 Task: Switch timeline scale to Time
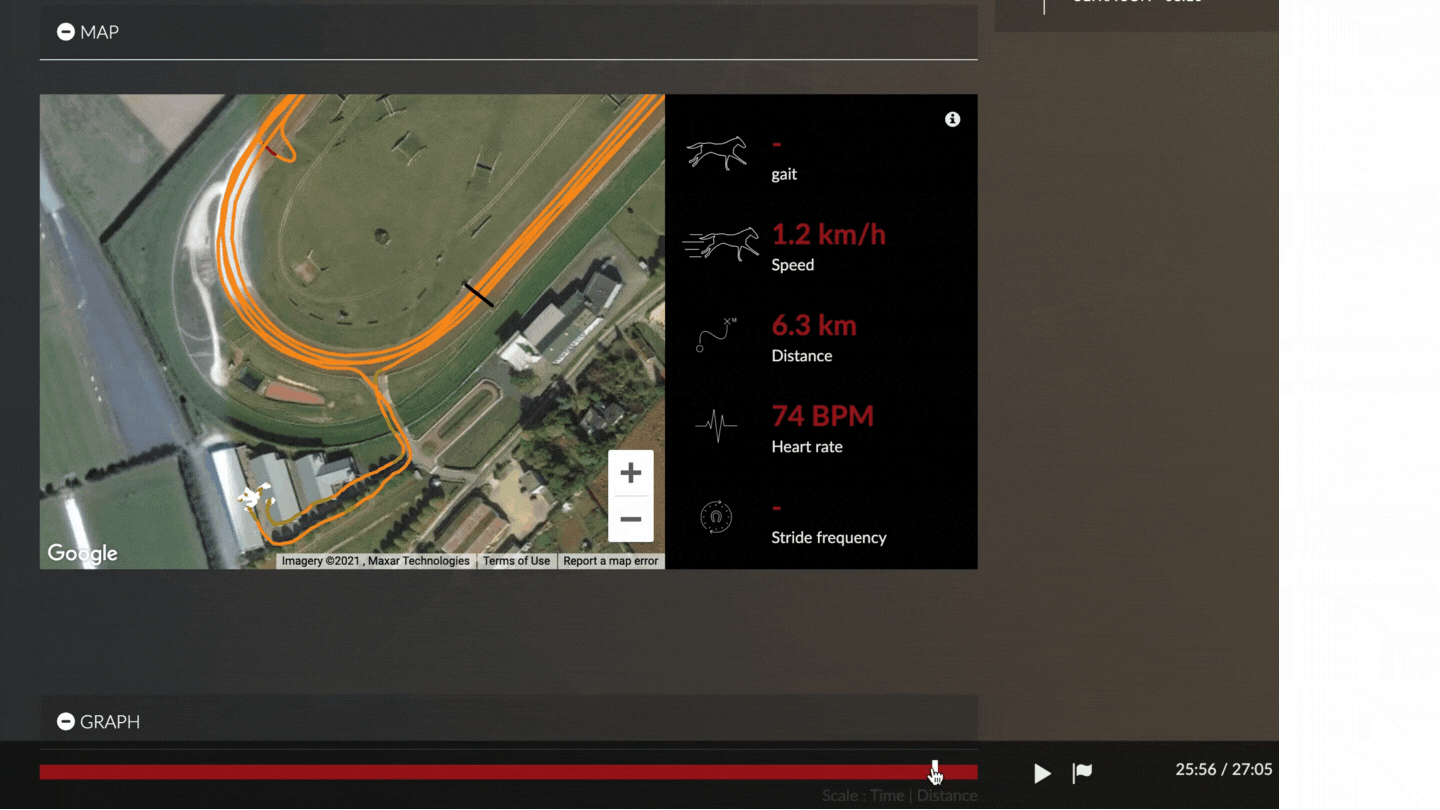coord(887,796)
